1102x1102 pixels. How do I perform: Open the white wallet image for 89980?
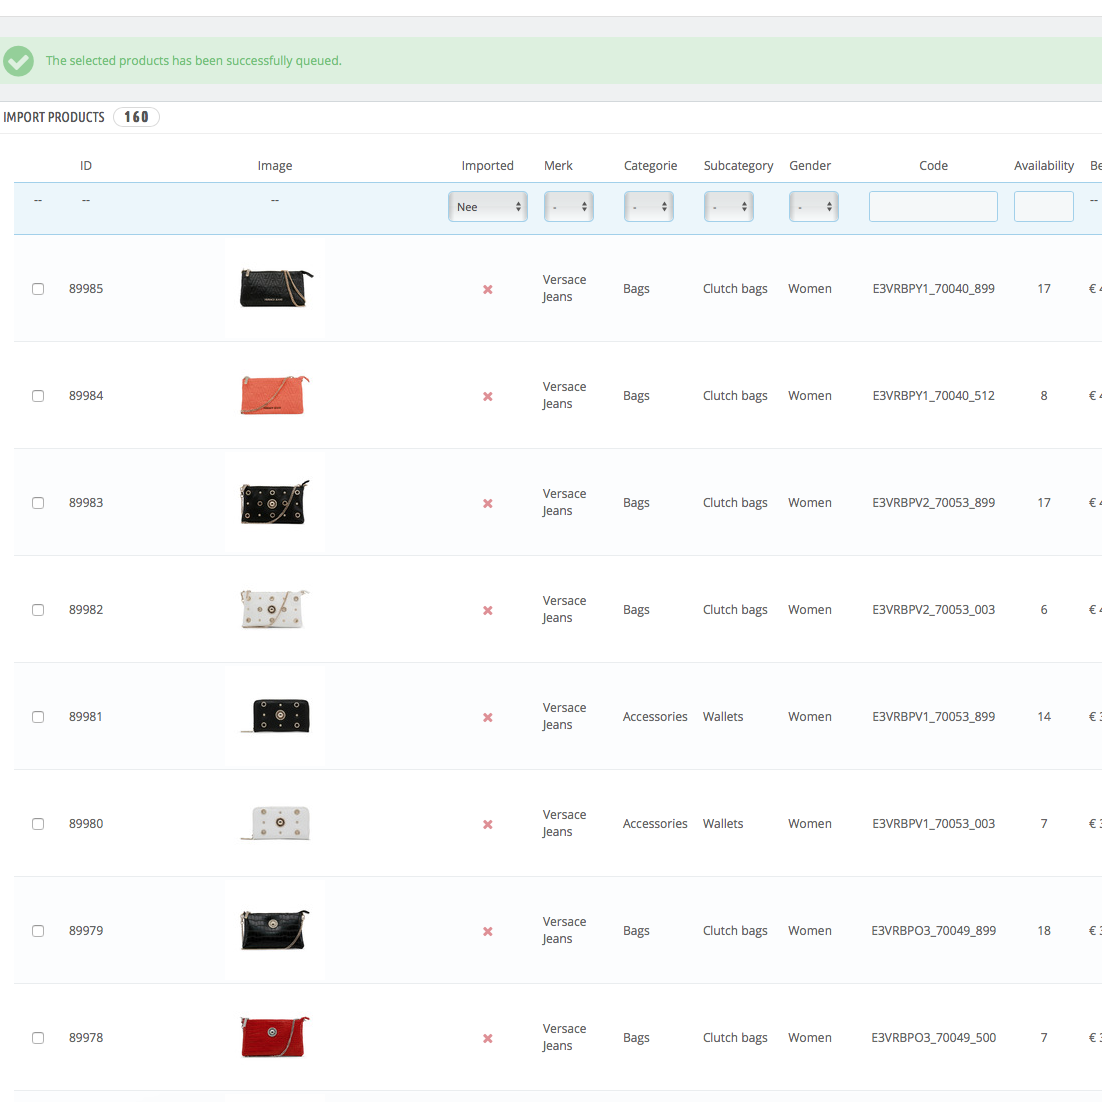coord(276,823)
